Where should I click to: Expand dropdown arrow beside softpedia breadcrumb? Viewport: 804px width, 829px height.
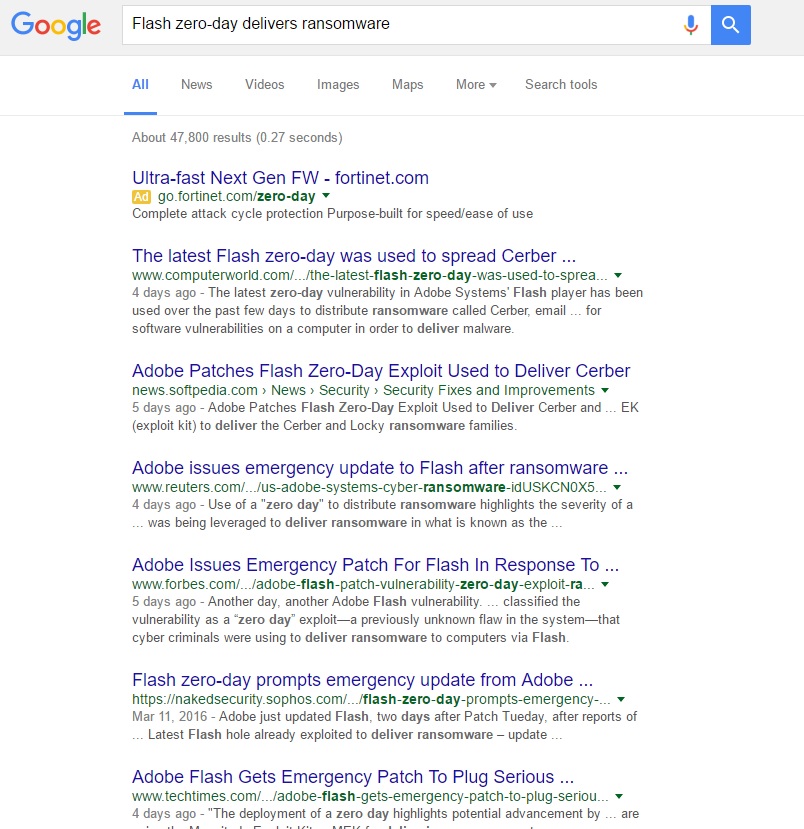pos(605,390)
